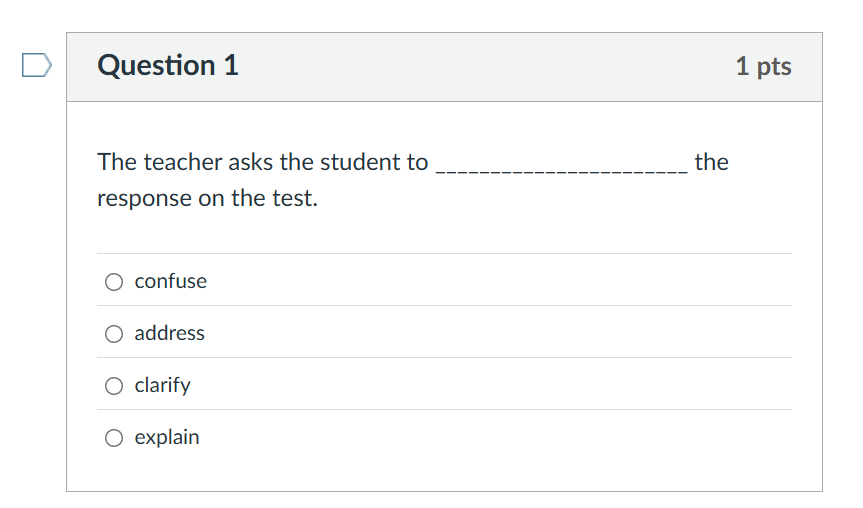Click the "explain" answer label text

167,438
